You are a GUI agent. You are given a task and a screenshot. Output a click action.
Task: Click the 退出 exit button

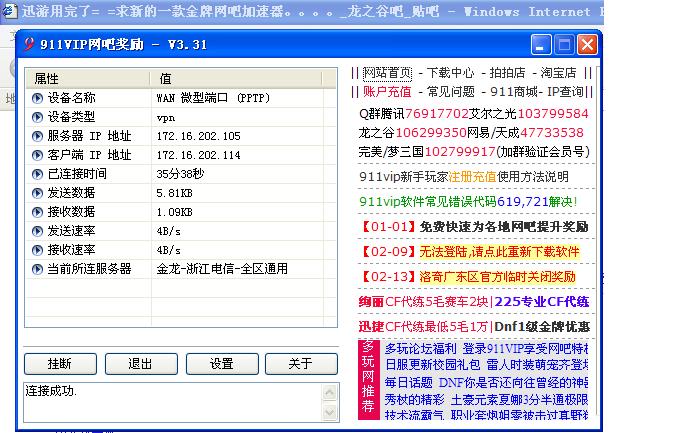pos(141,364)
